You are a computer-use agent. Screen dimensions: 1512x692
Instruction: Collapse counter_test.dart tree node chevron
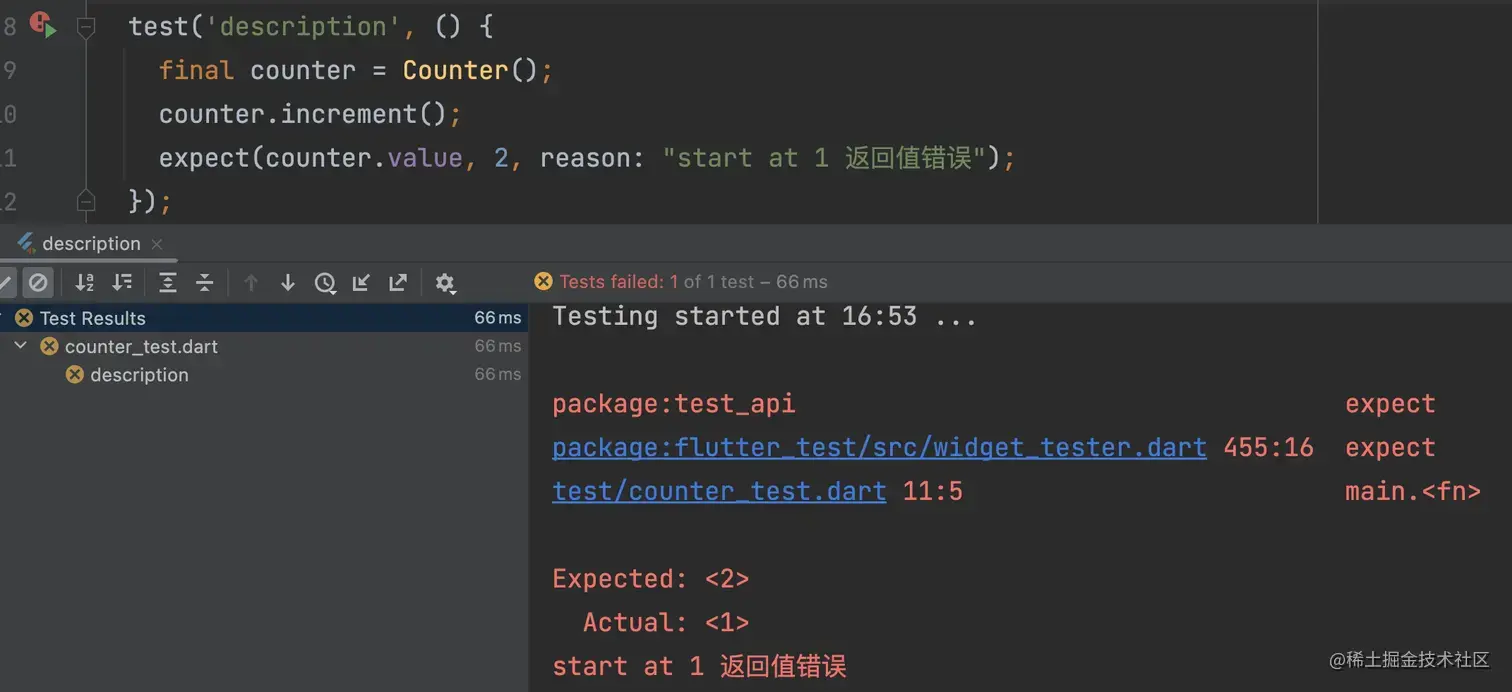point(21,346)
